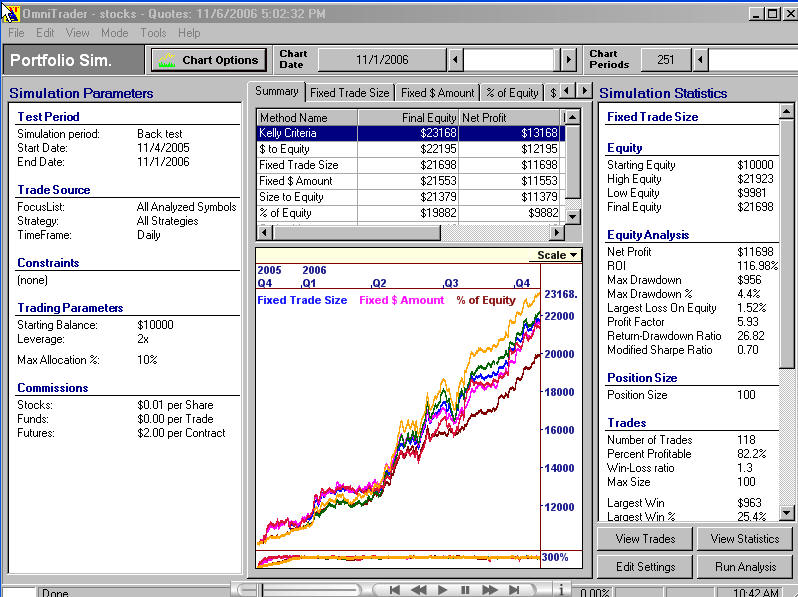Sort by the Net Profit column header
The width and height of the screenshot is (798, 597).
[x=509, y=118]
